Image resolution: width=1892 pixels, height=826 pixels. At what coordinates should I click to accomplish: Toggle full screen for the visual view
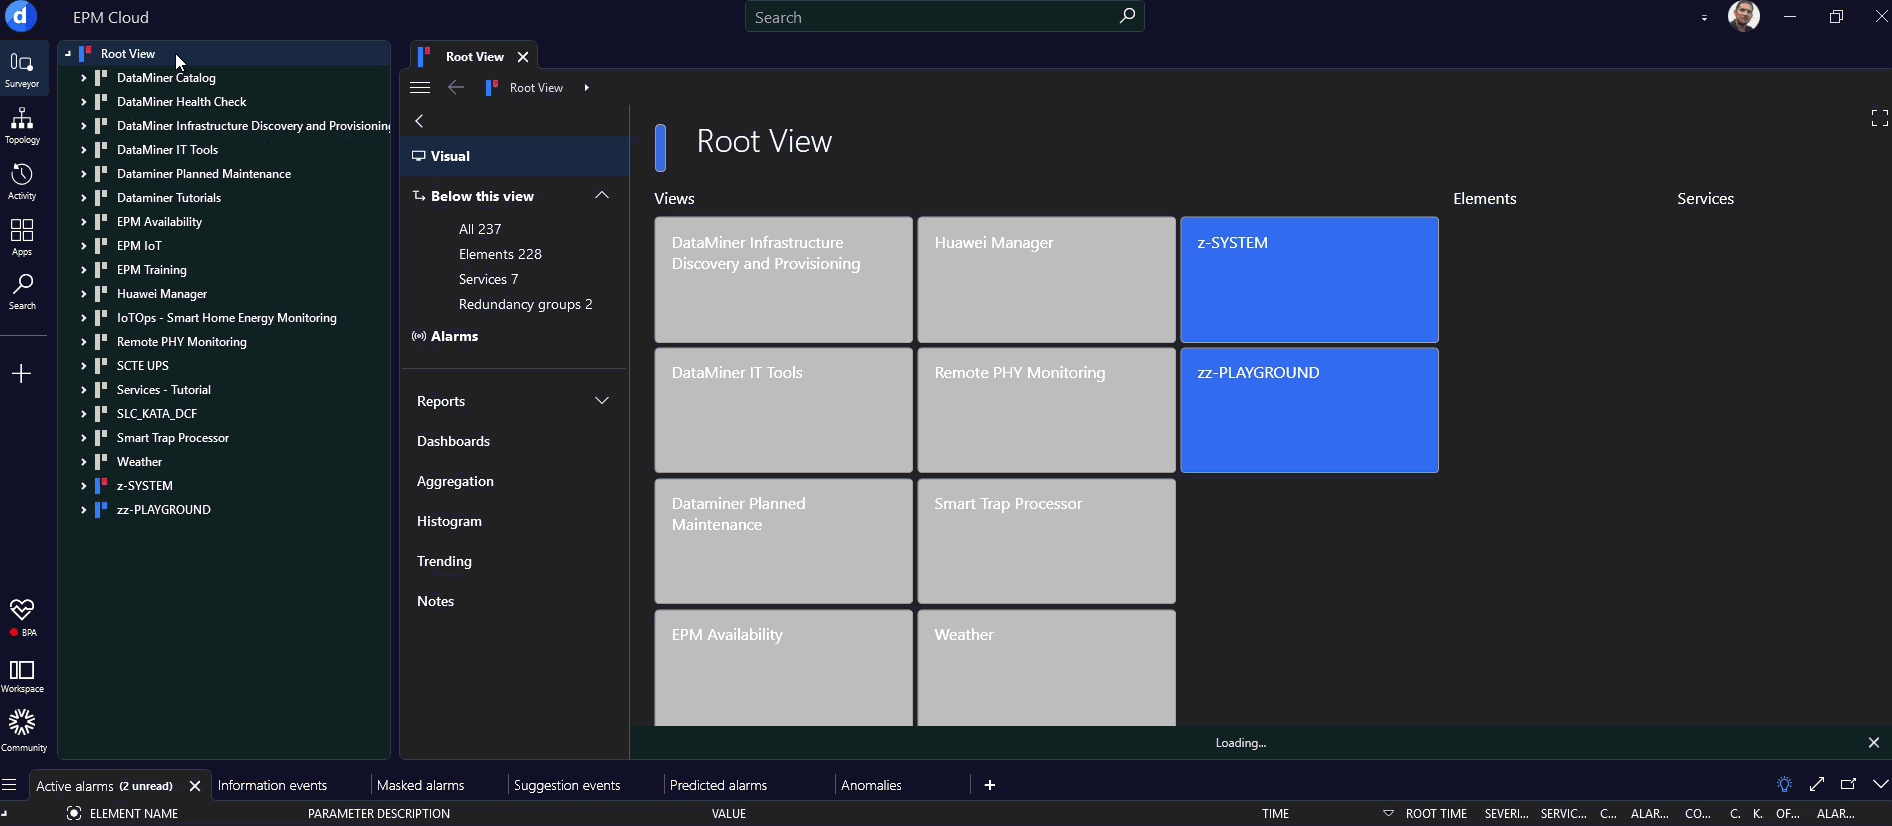click(1879, 118)
